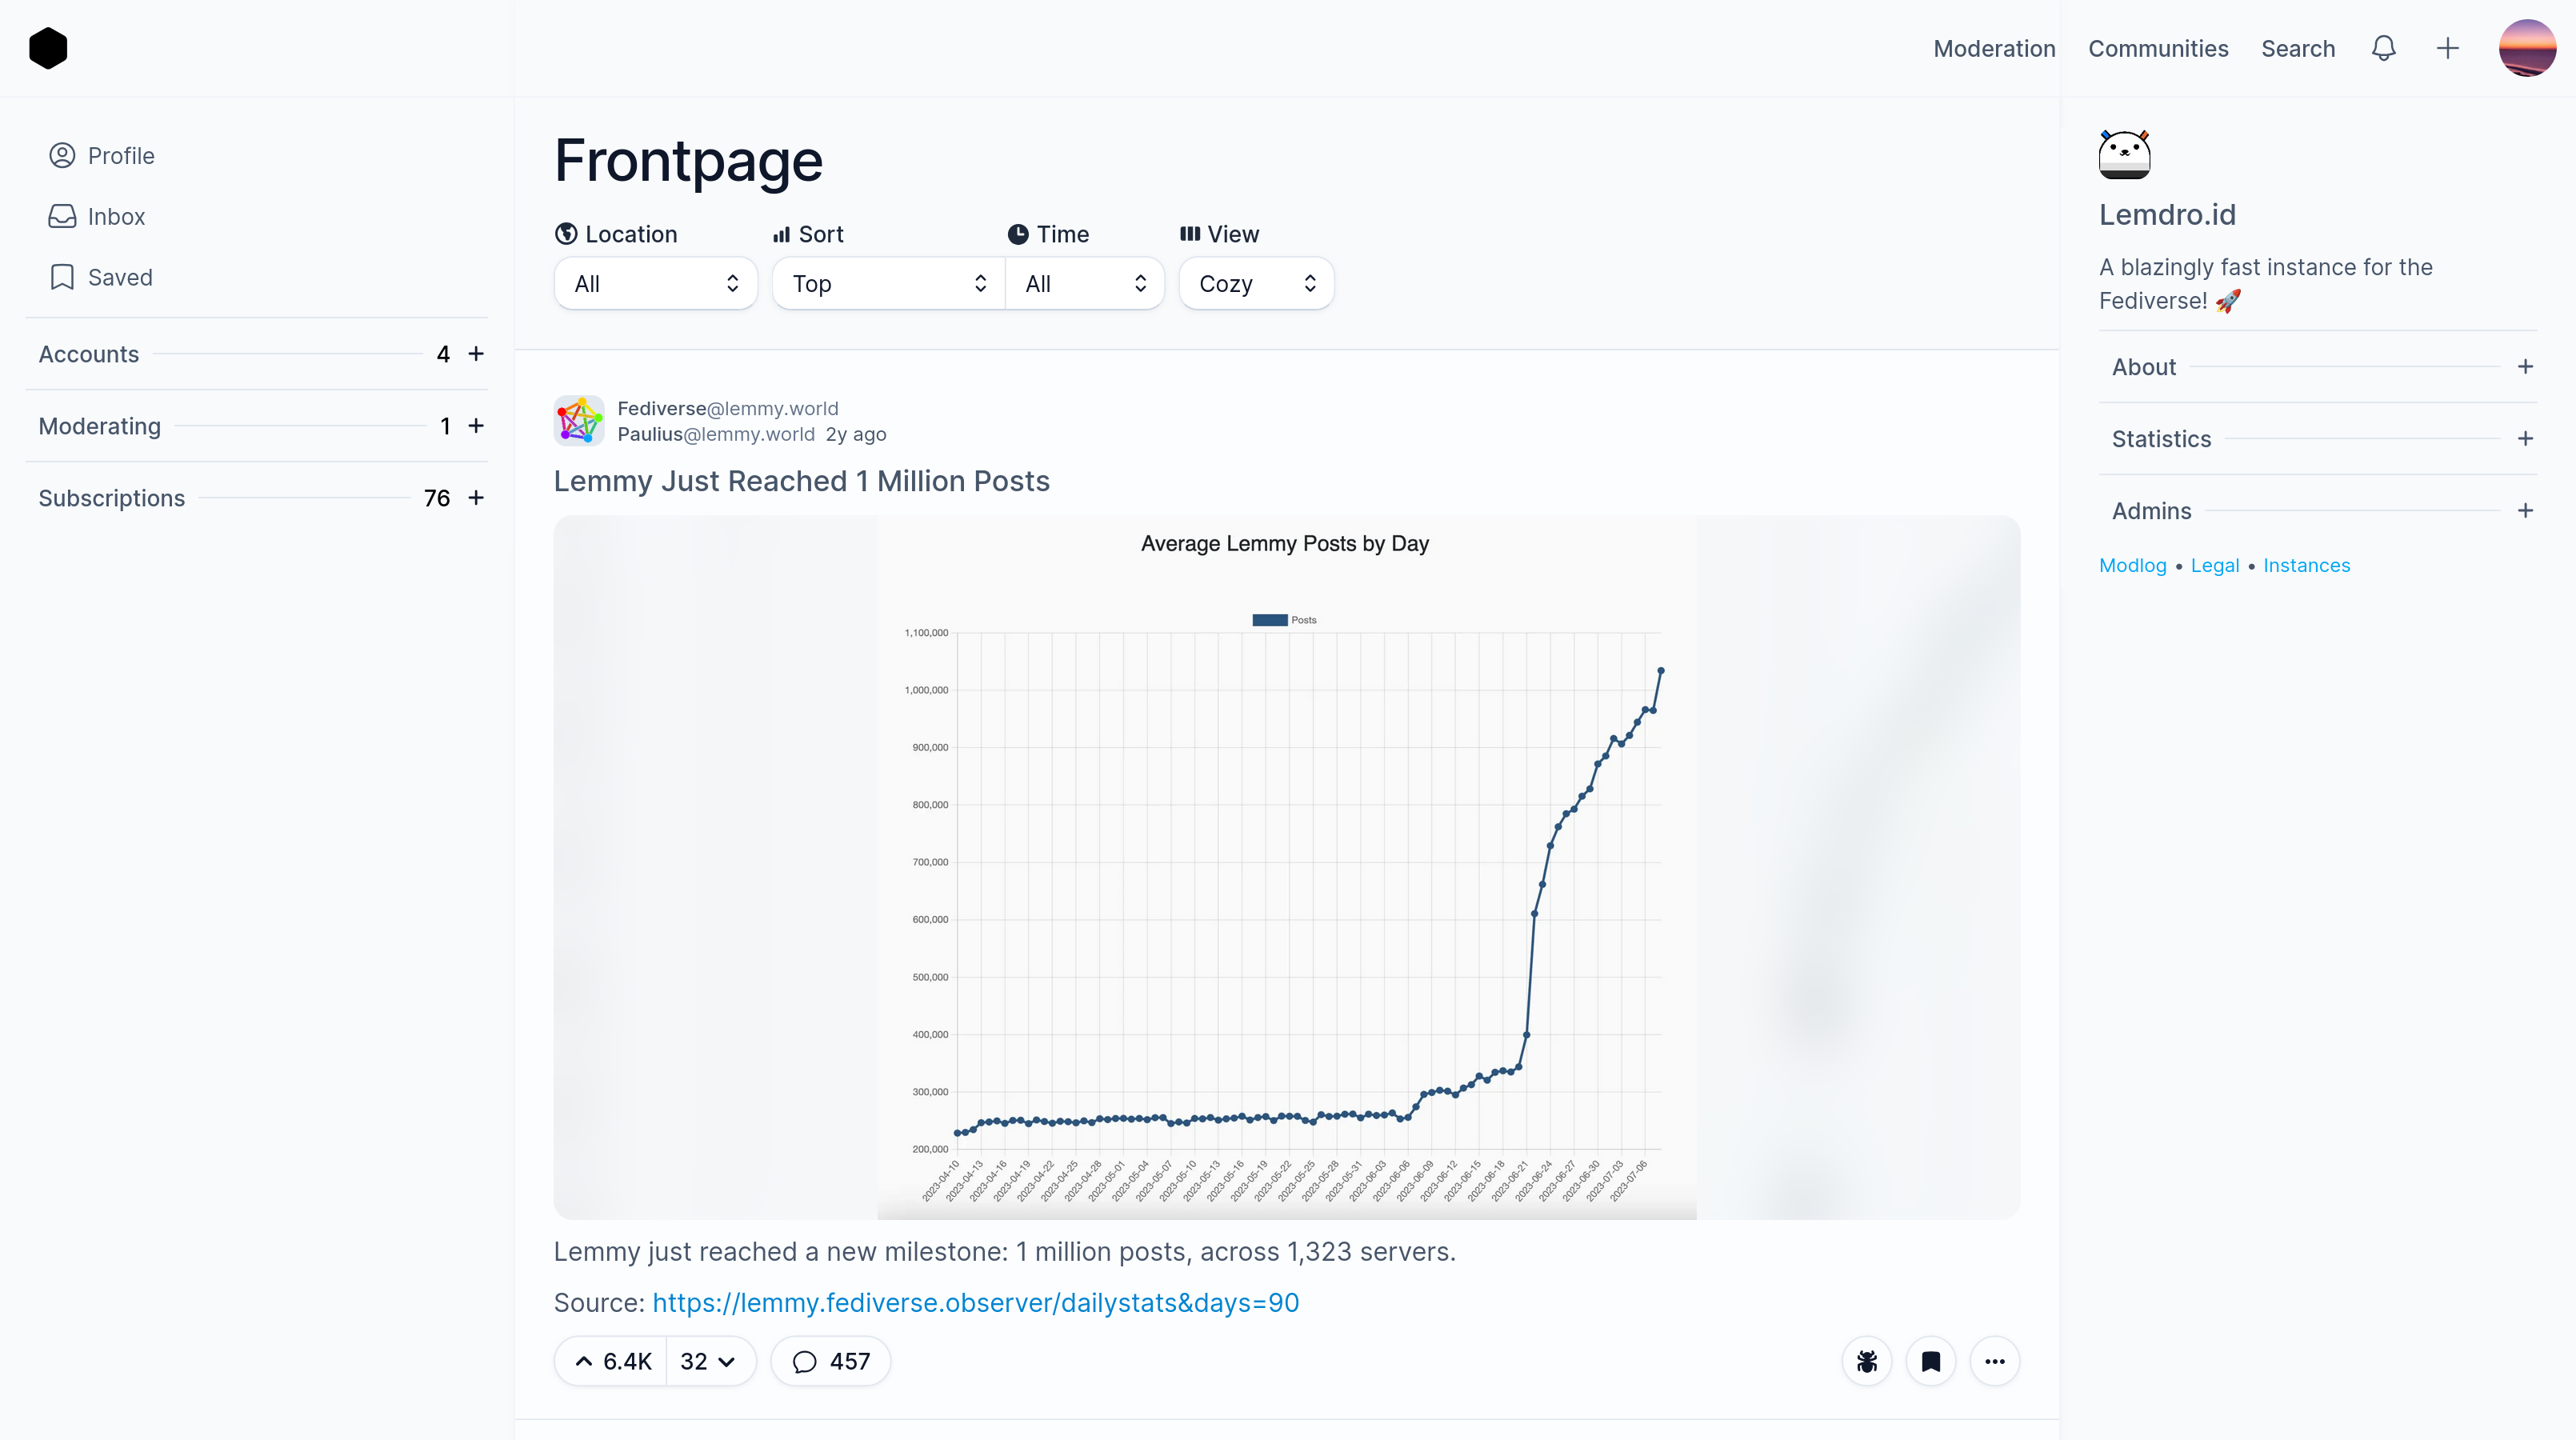Open the user avatar menu
Viewport: 2576px width, 1440px height.
(x=2527, y=48)
